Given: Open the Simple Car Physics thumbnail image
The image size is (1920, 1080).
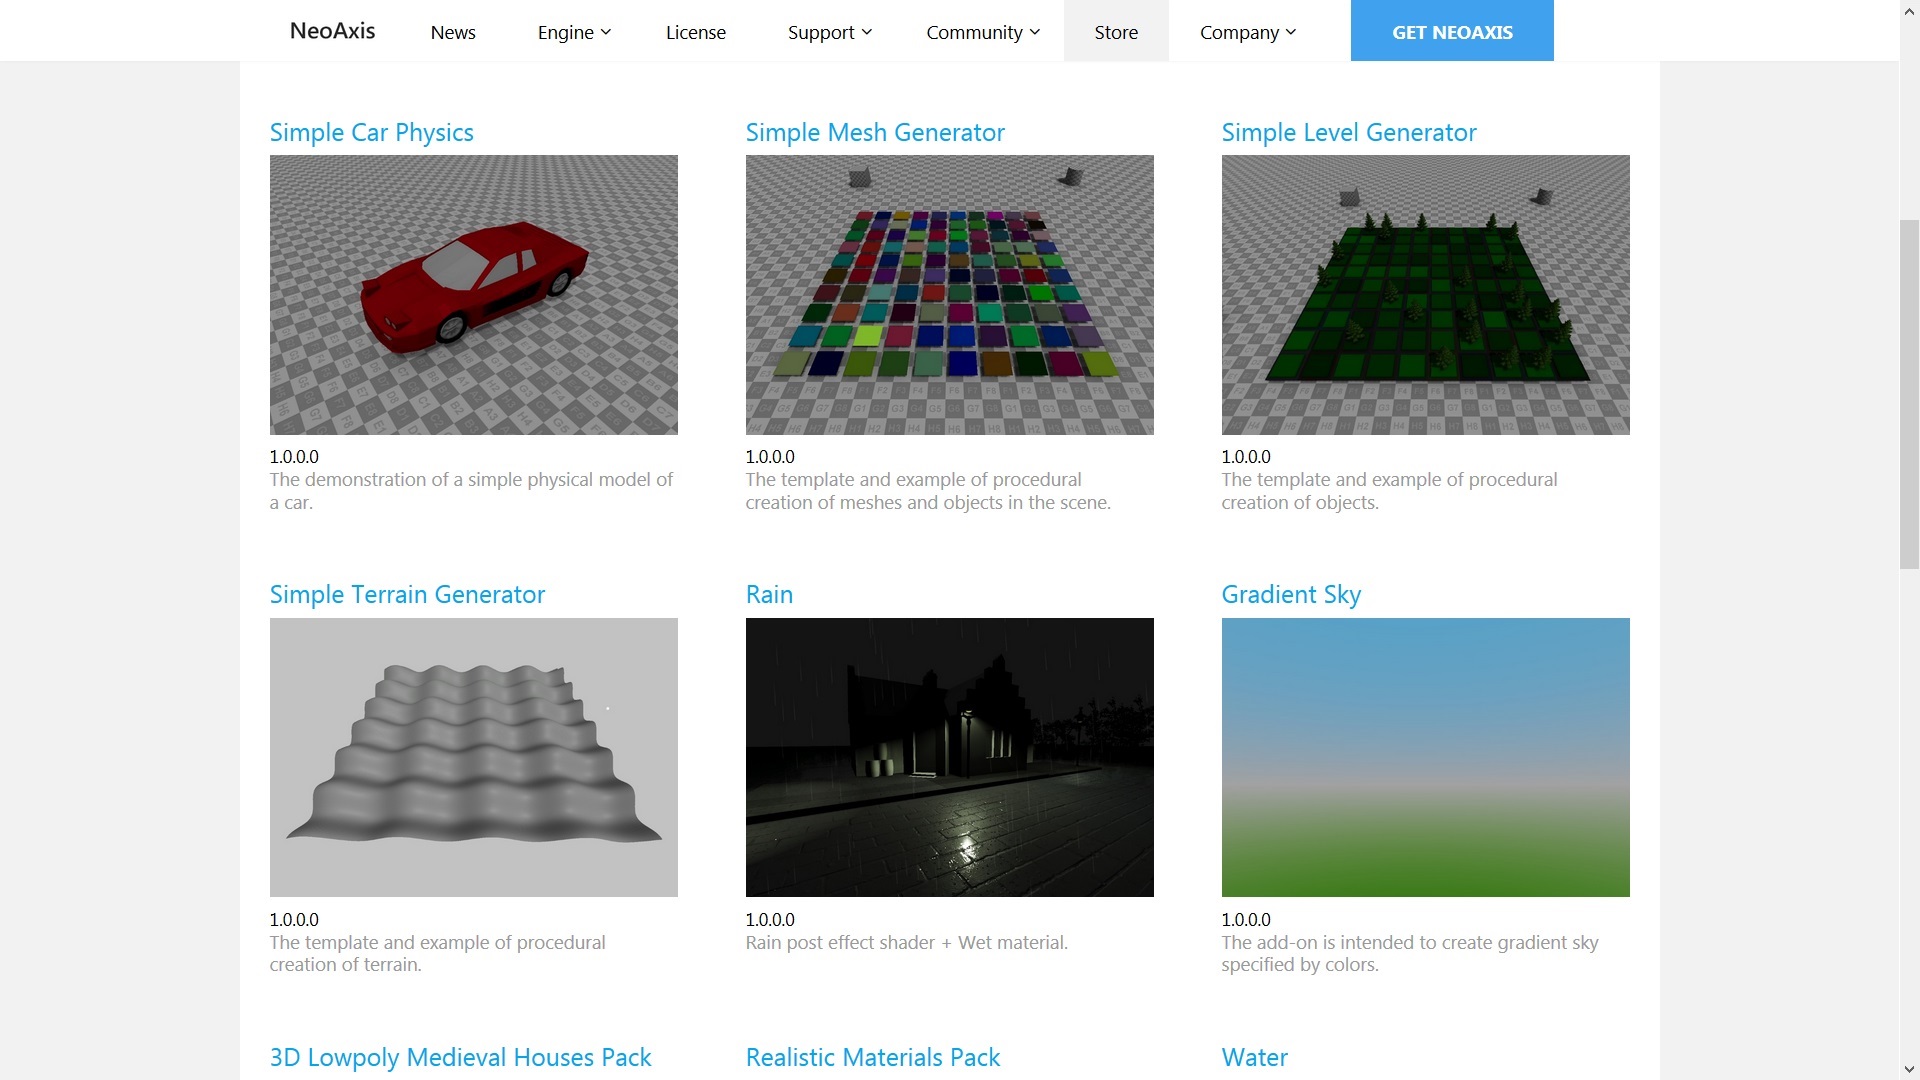Looking at the screenshot, I should point(473,294).
